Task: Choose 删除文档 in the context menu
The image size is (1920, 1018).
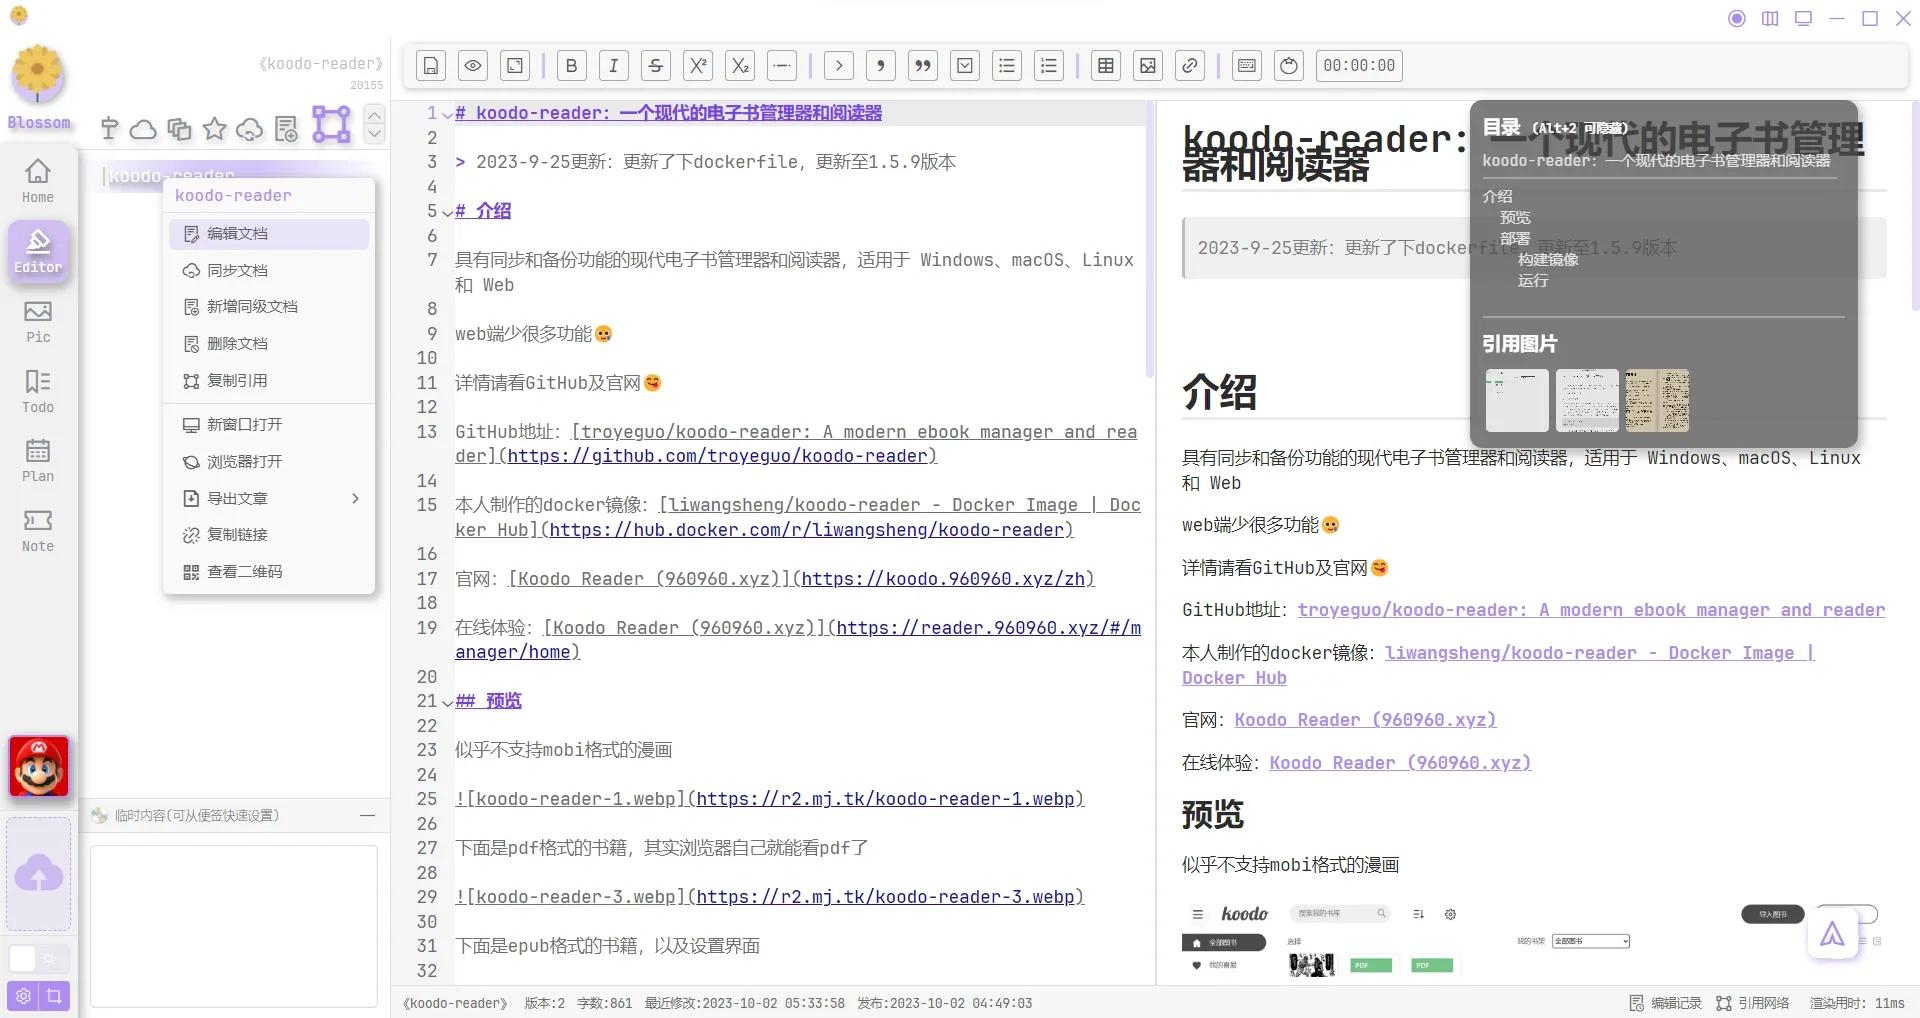Action: [269, 344]
